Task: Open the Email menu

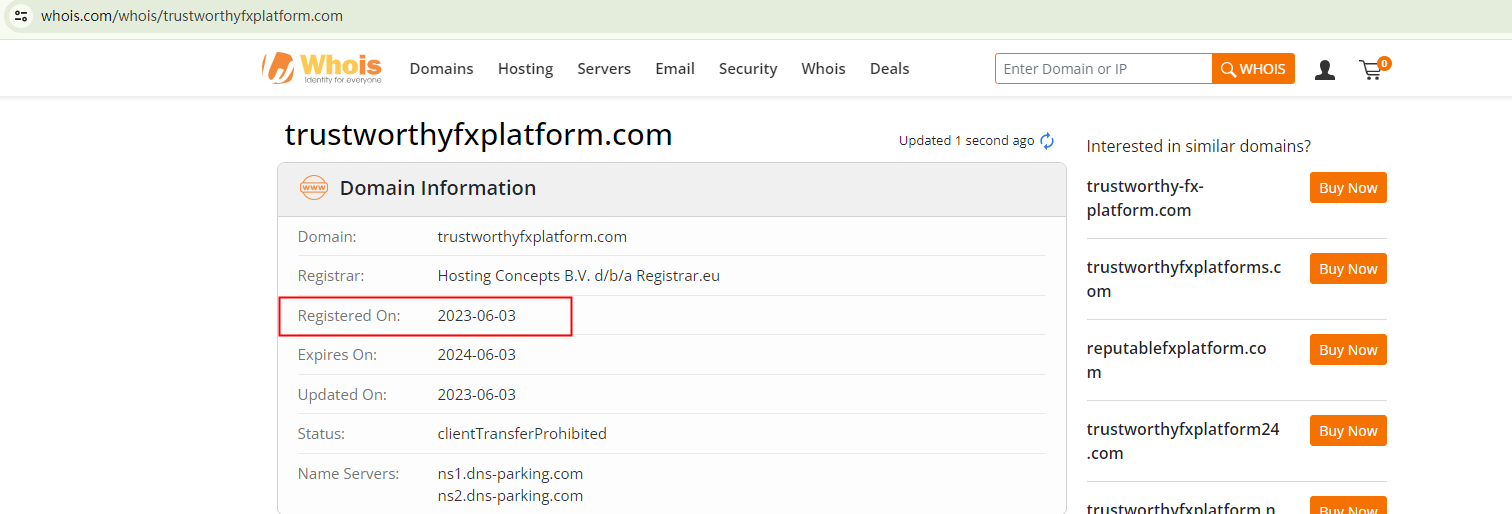Action: pyautogui.click(x=675, y=69)
